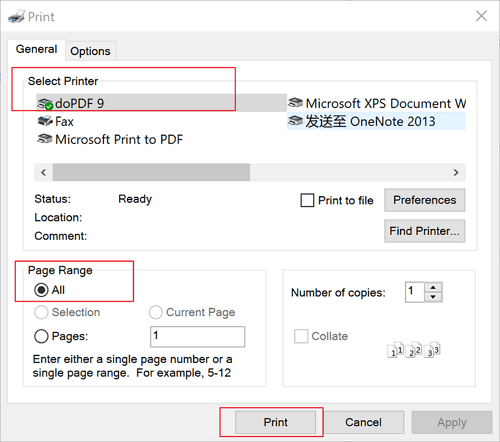Pick the Microsoft Print to PDF icon

[x=45, y=139]
